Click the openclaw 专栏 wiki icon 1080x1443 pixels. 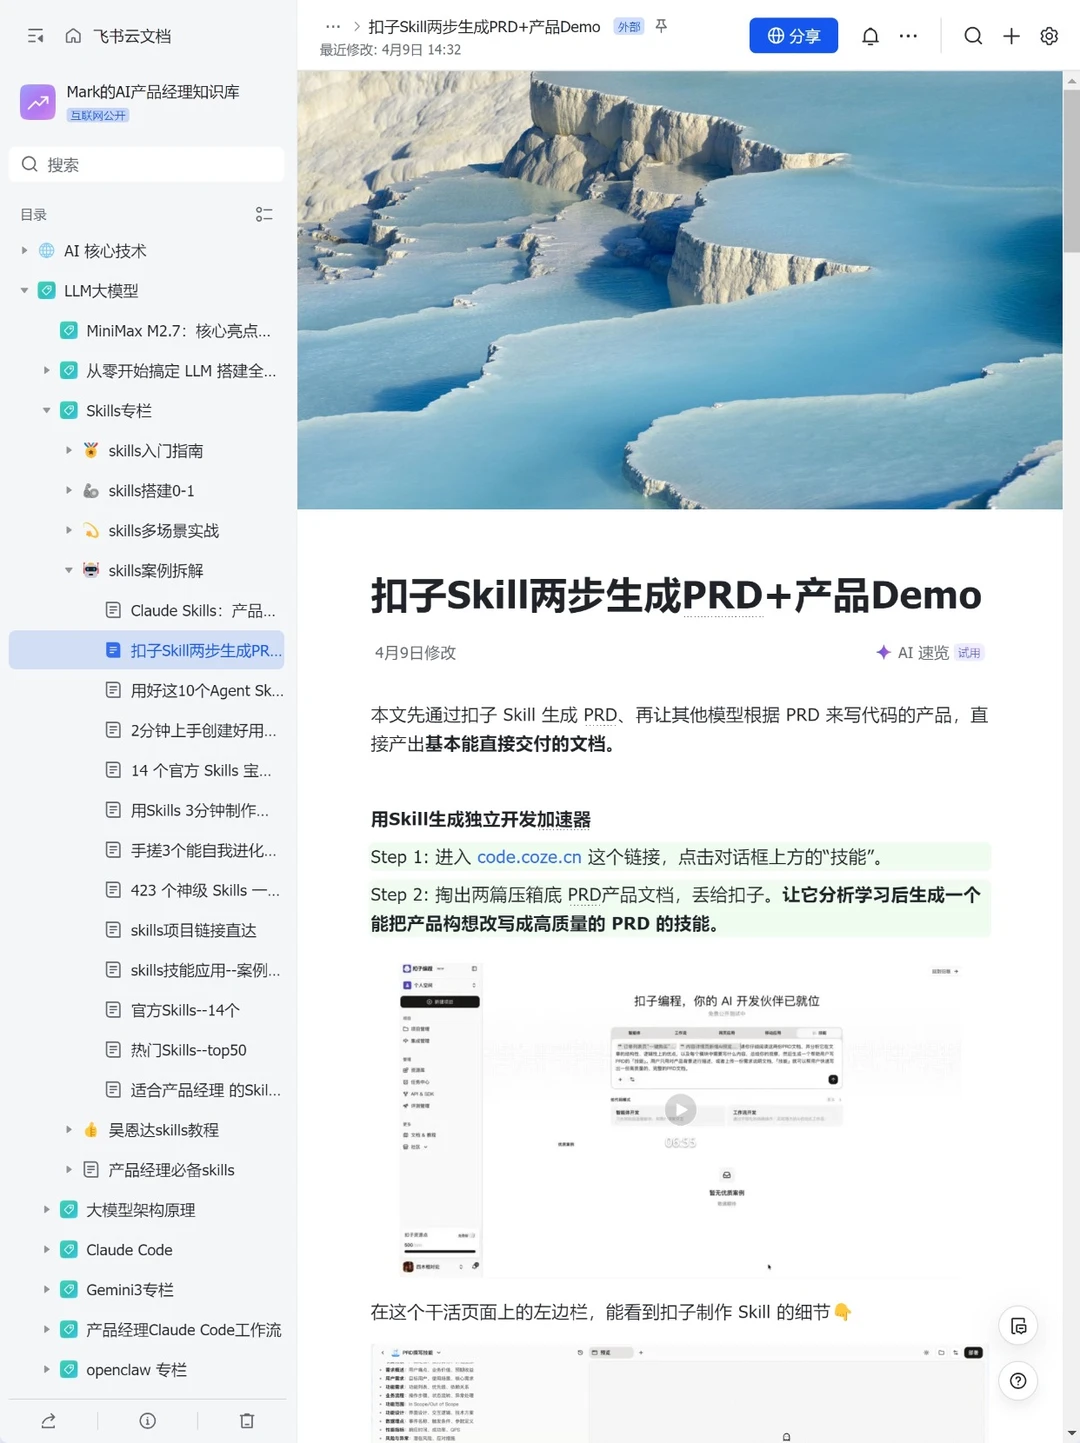[x=69, y=1370]
